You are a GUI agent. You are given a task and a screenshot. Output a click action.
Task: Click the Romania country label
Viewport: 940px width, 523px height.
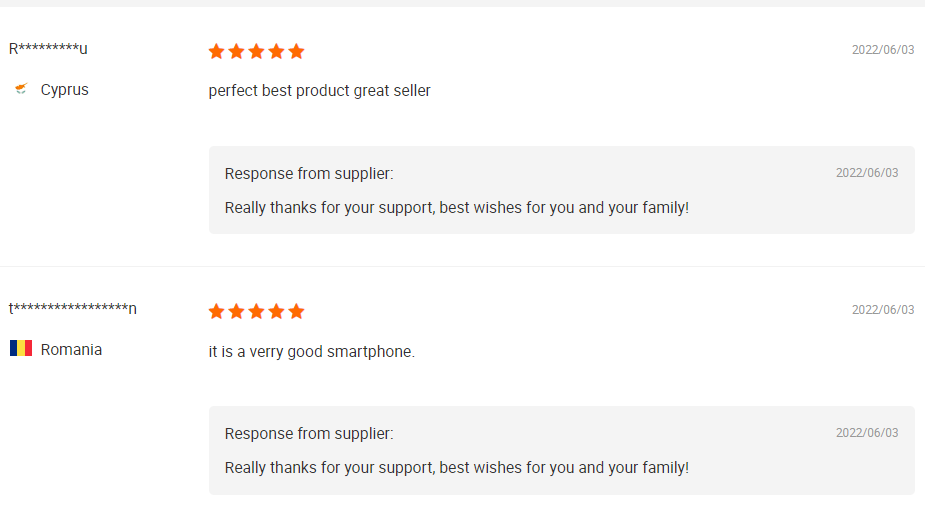pos(71,350)
